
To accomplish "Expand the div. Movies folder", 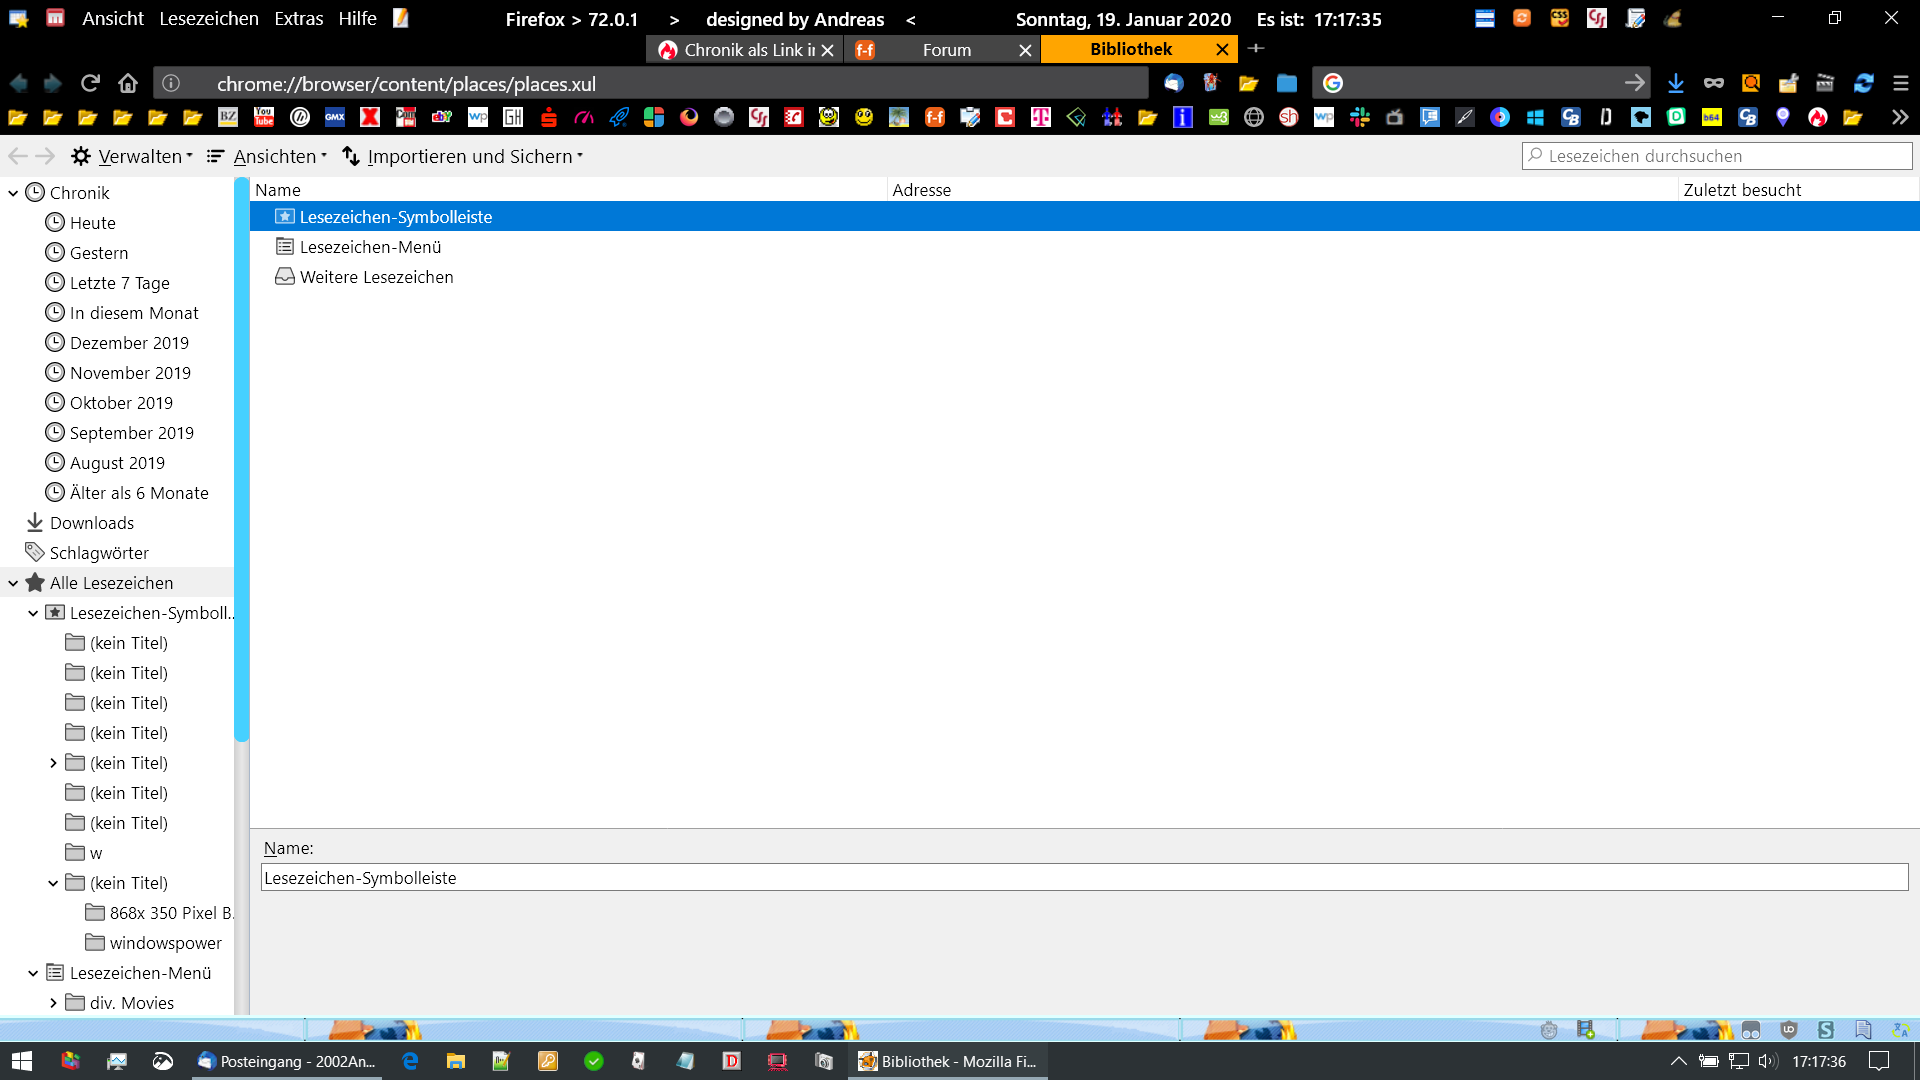I will coord(53,1003).
